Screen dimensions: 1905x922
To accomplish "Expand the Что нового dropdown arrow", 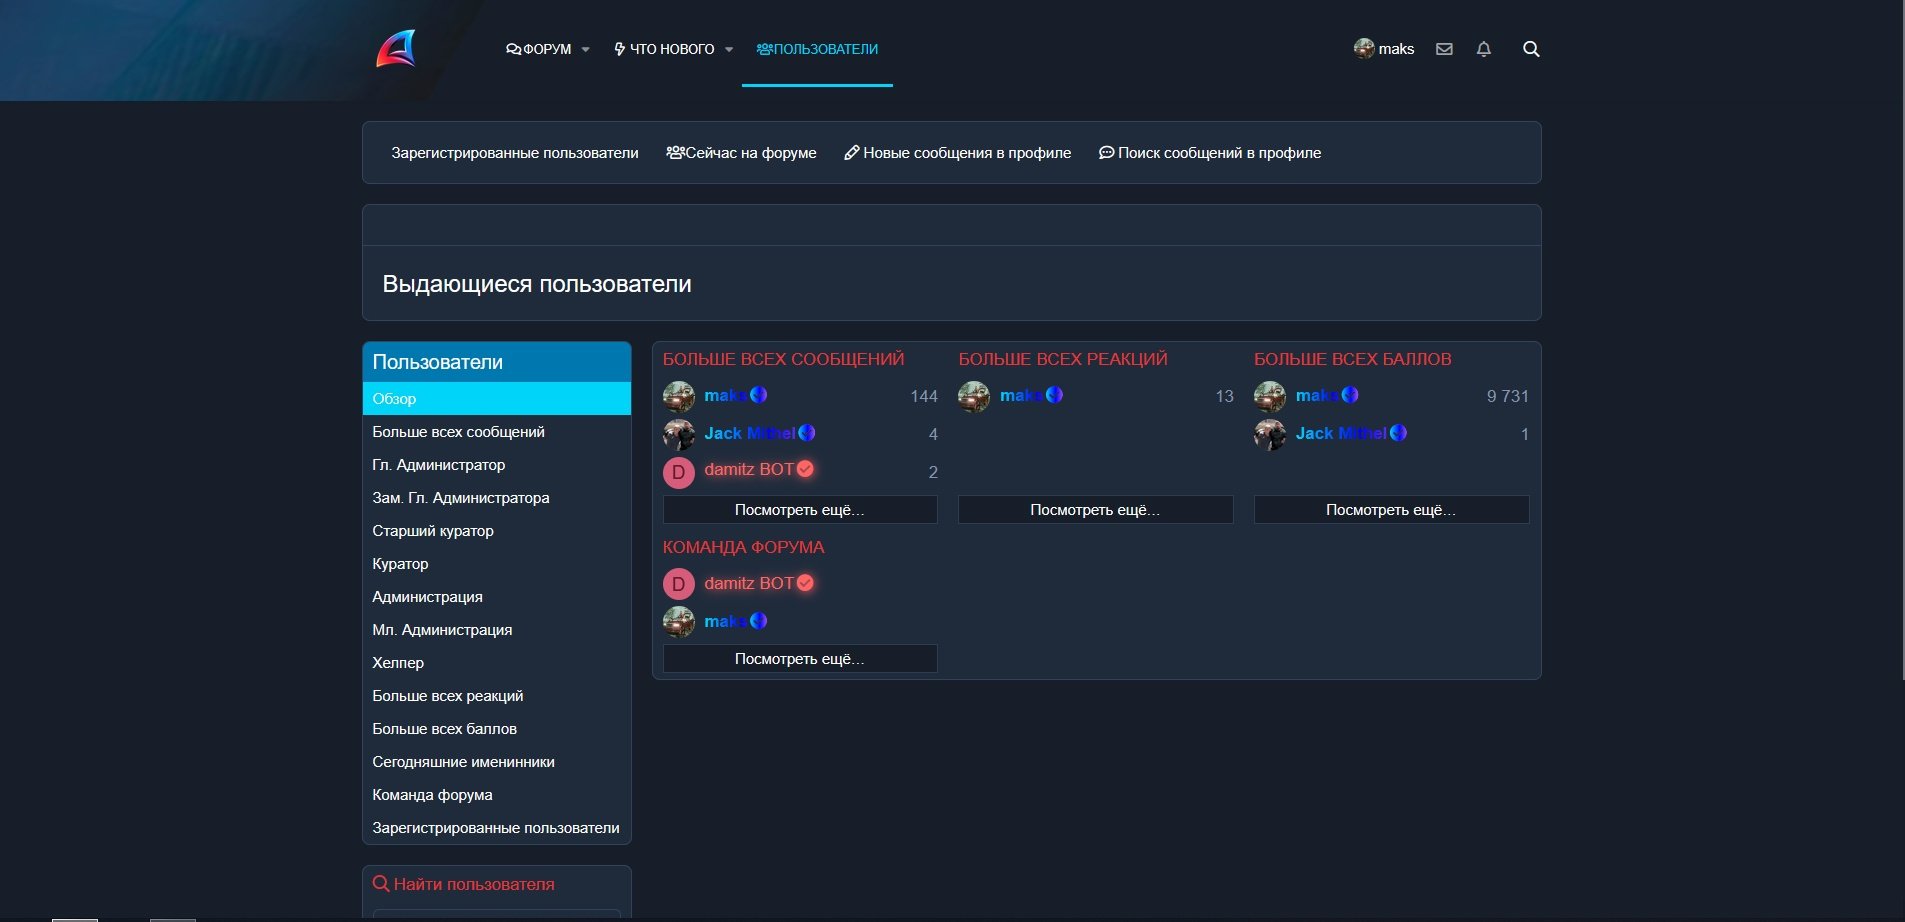I will [x=729, y=50].
